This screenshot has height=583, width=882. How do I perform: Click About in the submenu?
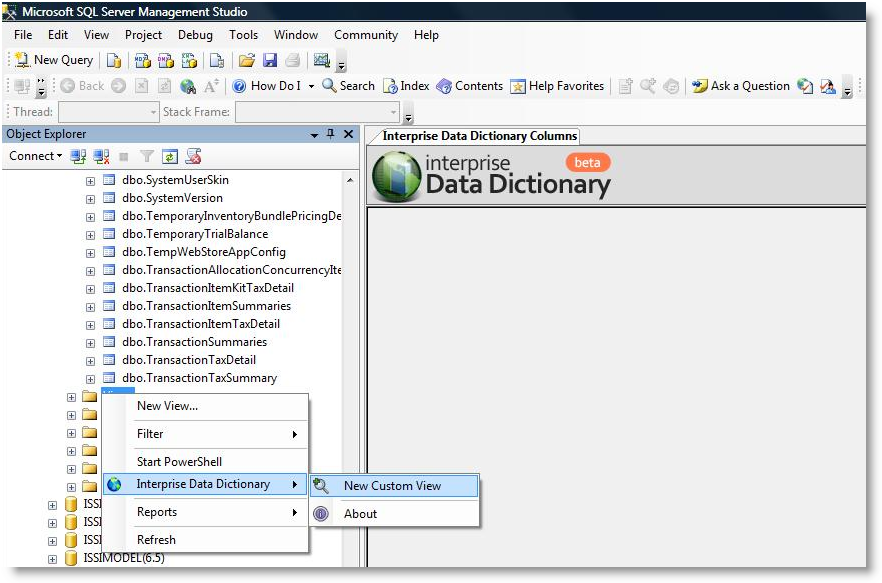point(360,514)
